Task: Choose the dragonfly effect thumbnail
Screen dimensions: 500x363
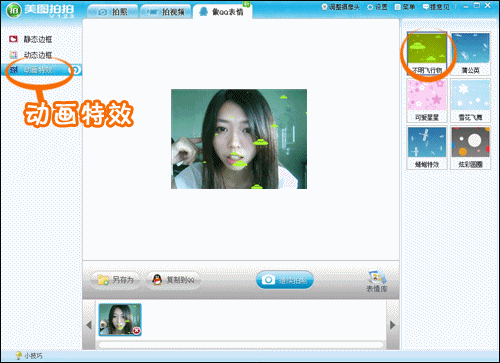Action: click(427, 148)
